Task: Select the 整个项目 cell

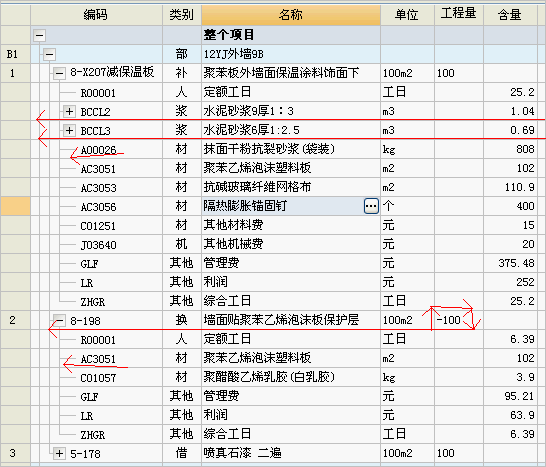Action: pos(291,35)
